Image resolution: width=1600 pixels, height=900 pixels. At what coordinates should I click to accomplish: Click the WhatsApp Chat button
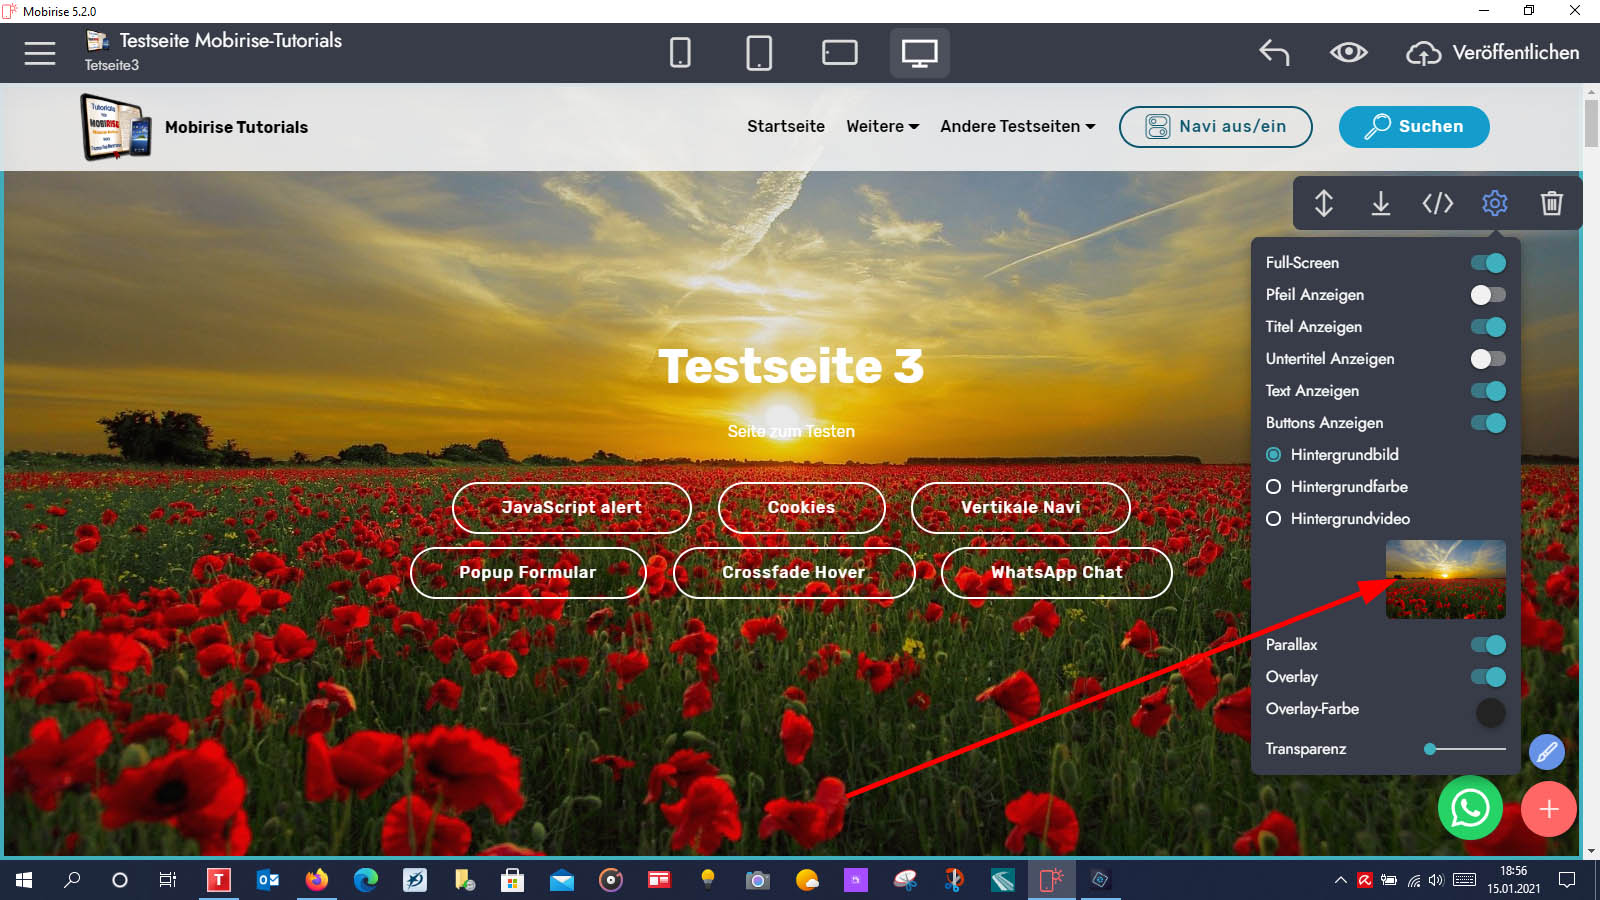click(x=1056, y=573)
